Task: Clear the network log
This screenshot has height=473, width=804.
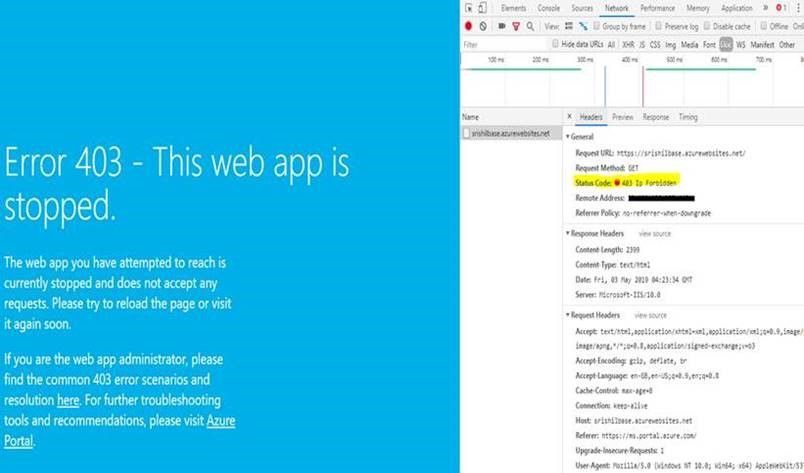Action: point(483,26)
